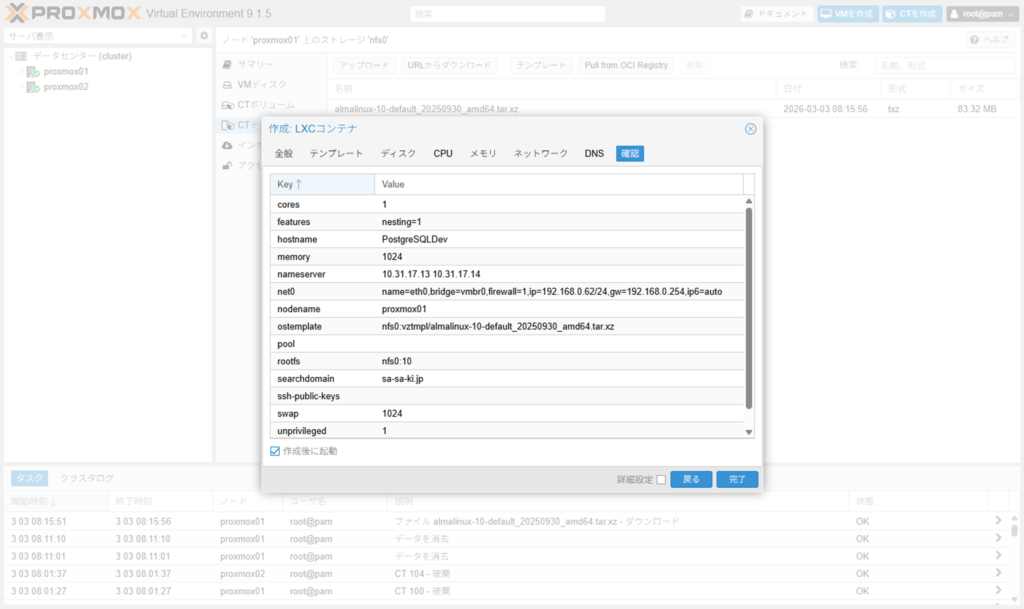Click the VM disk storage icon
This screenshot has height=609, width=1024.
coord(227,85)
